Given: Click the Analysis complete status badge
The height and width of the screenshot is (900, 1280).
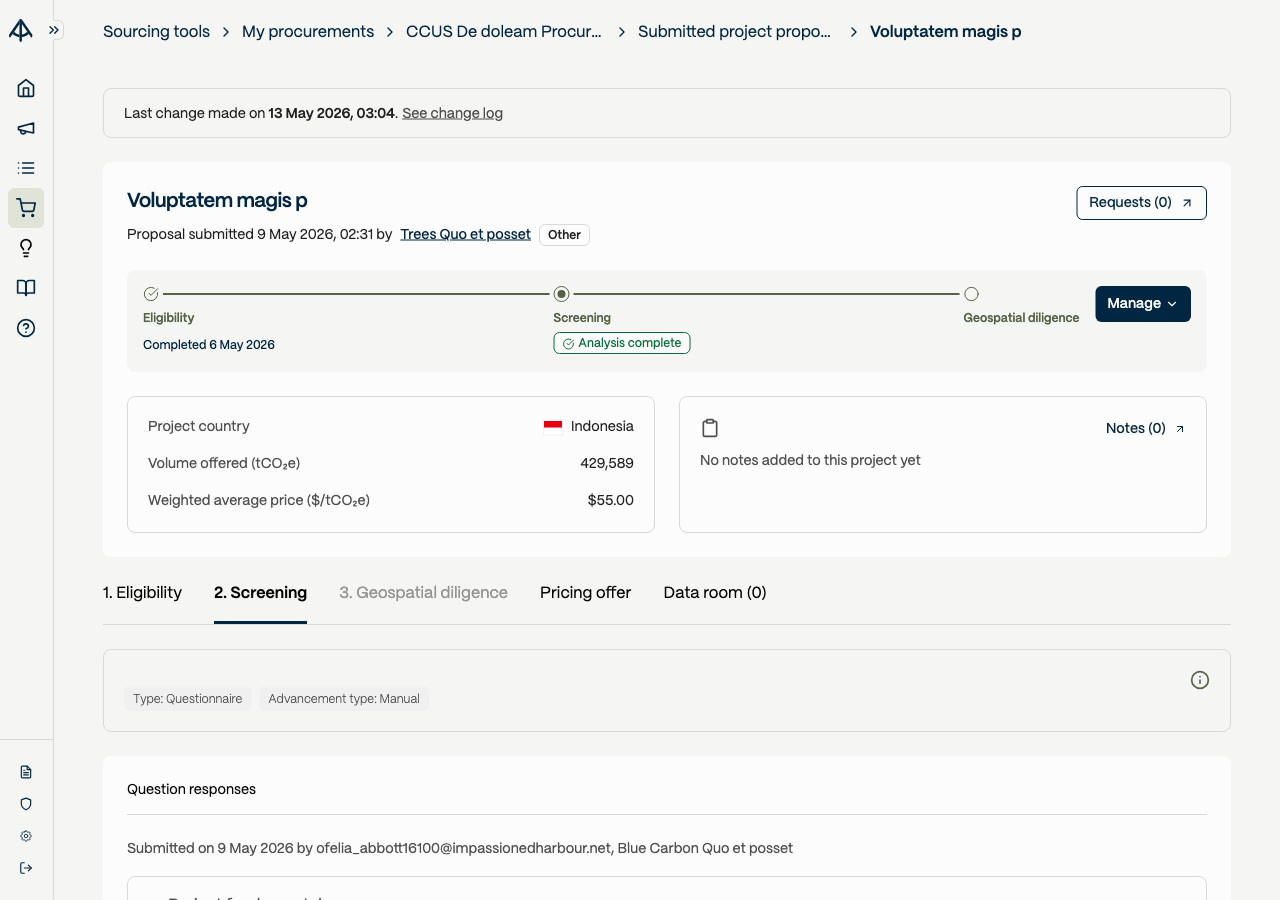Looking at the screenshot, I should (x=622, y=343).
